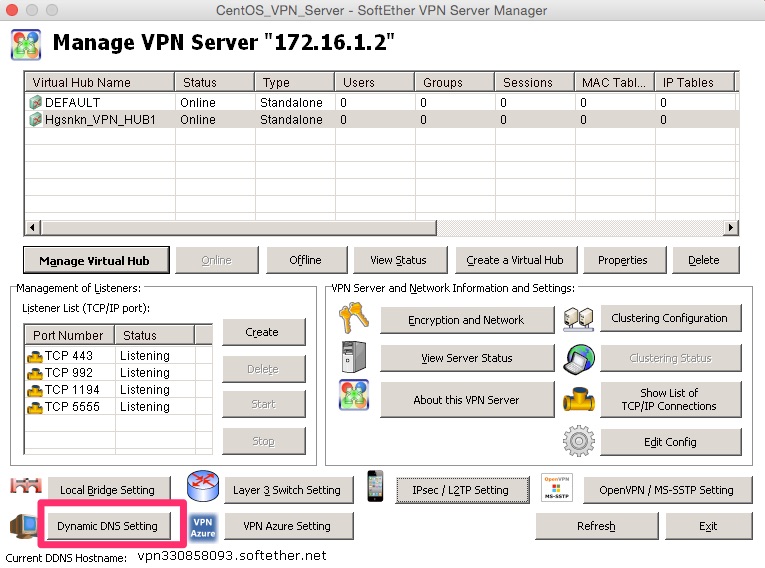This screenshot has height=568, width=765.
Task: Click the TCP 5555 listener icon
Action: 35,408
